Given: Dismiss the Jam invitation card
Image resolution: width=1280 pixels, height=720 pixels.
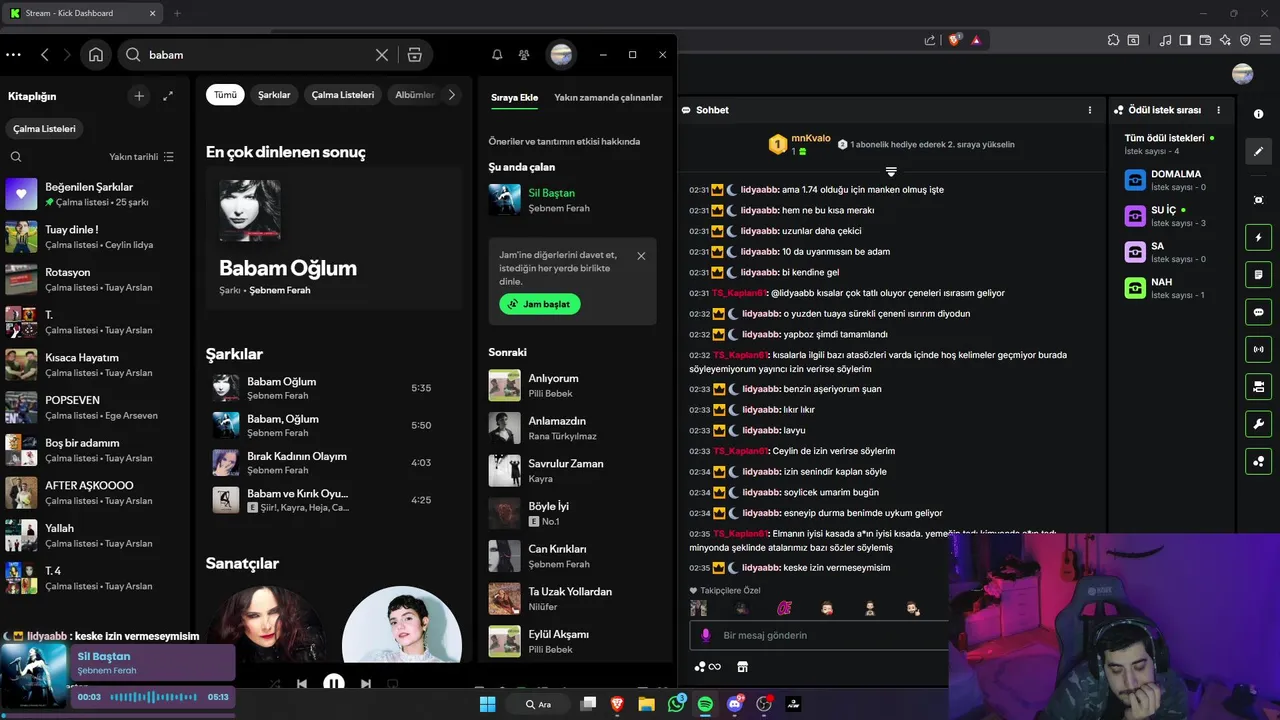Looking at the screenshot, I should (x=641, y=256).
